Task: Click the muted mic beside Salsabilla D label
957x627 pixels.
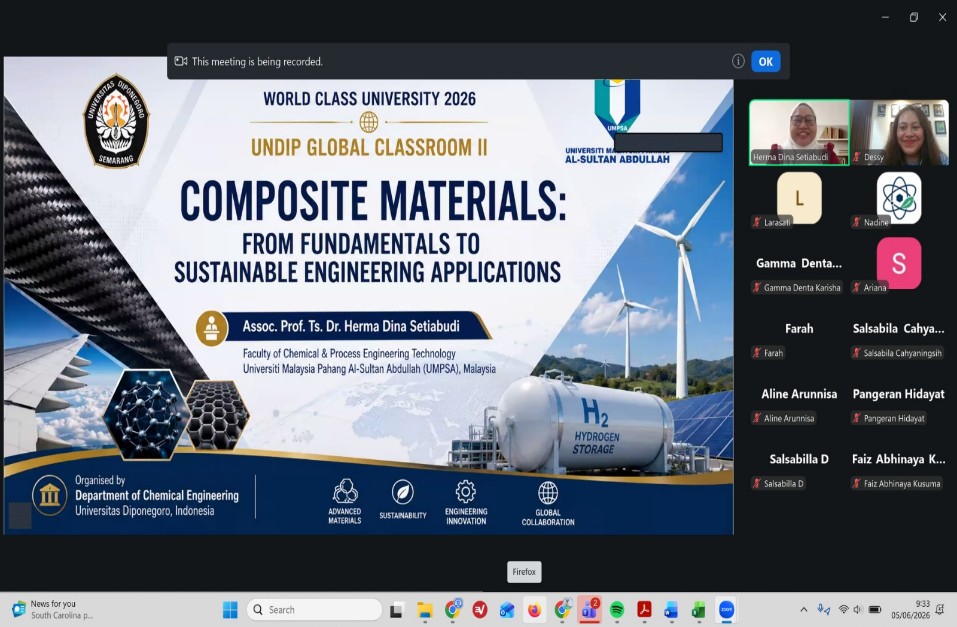Action: coord(757,484)
